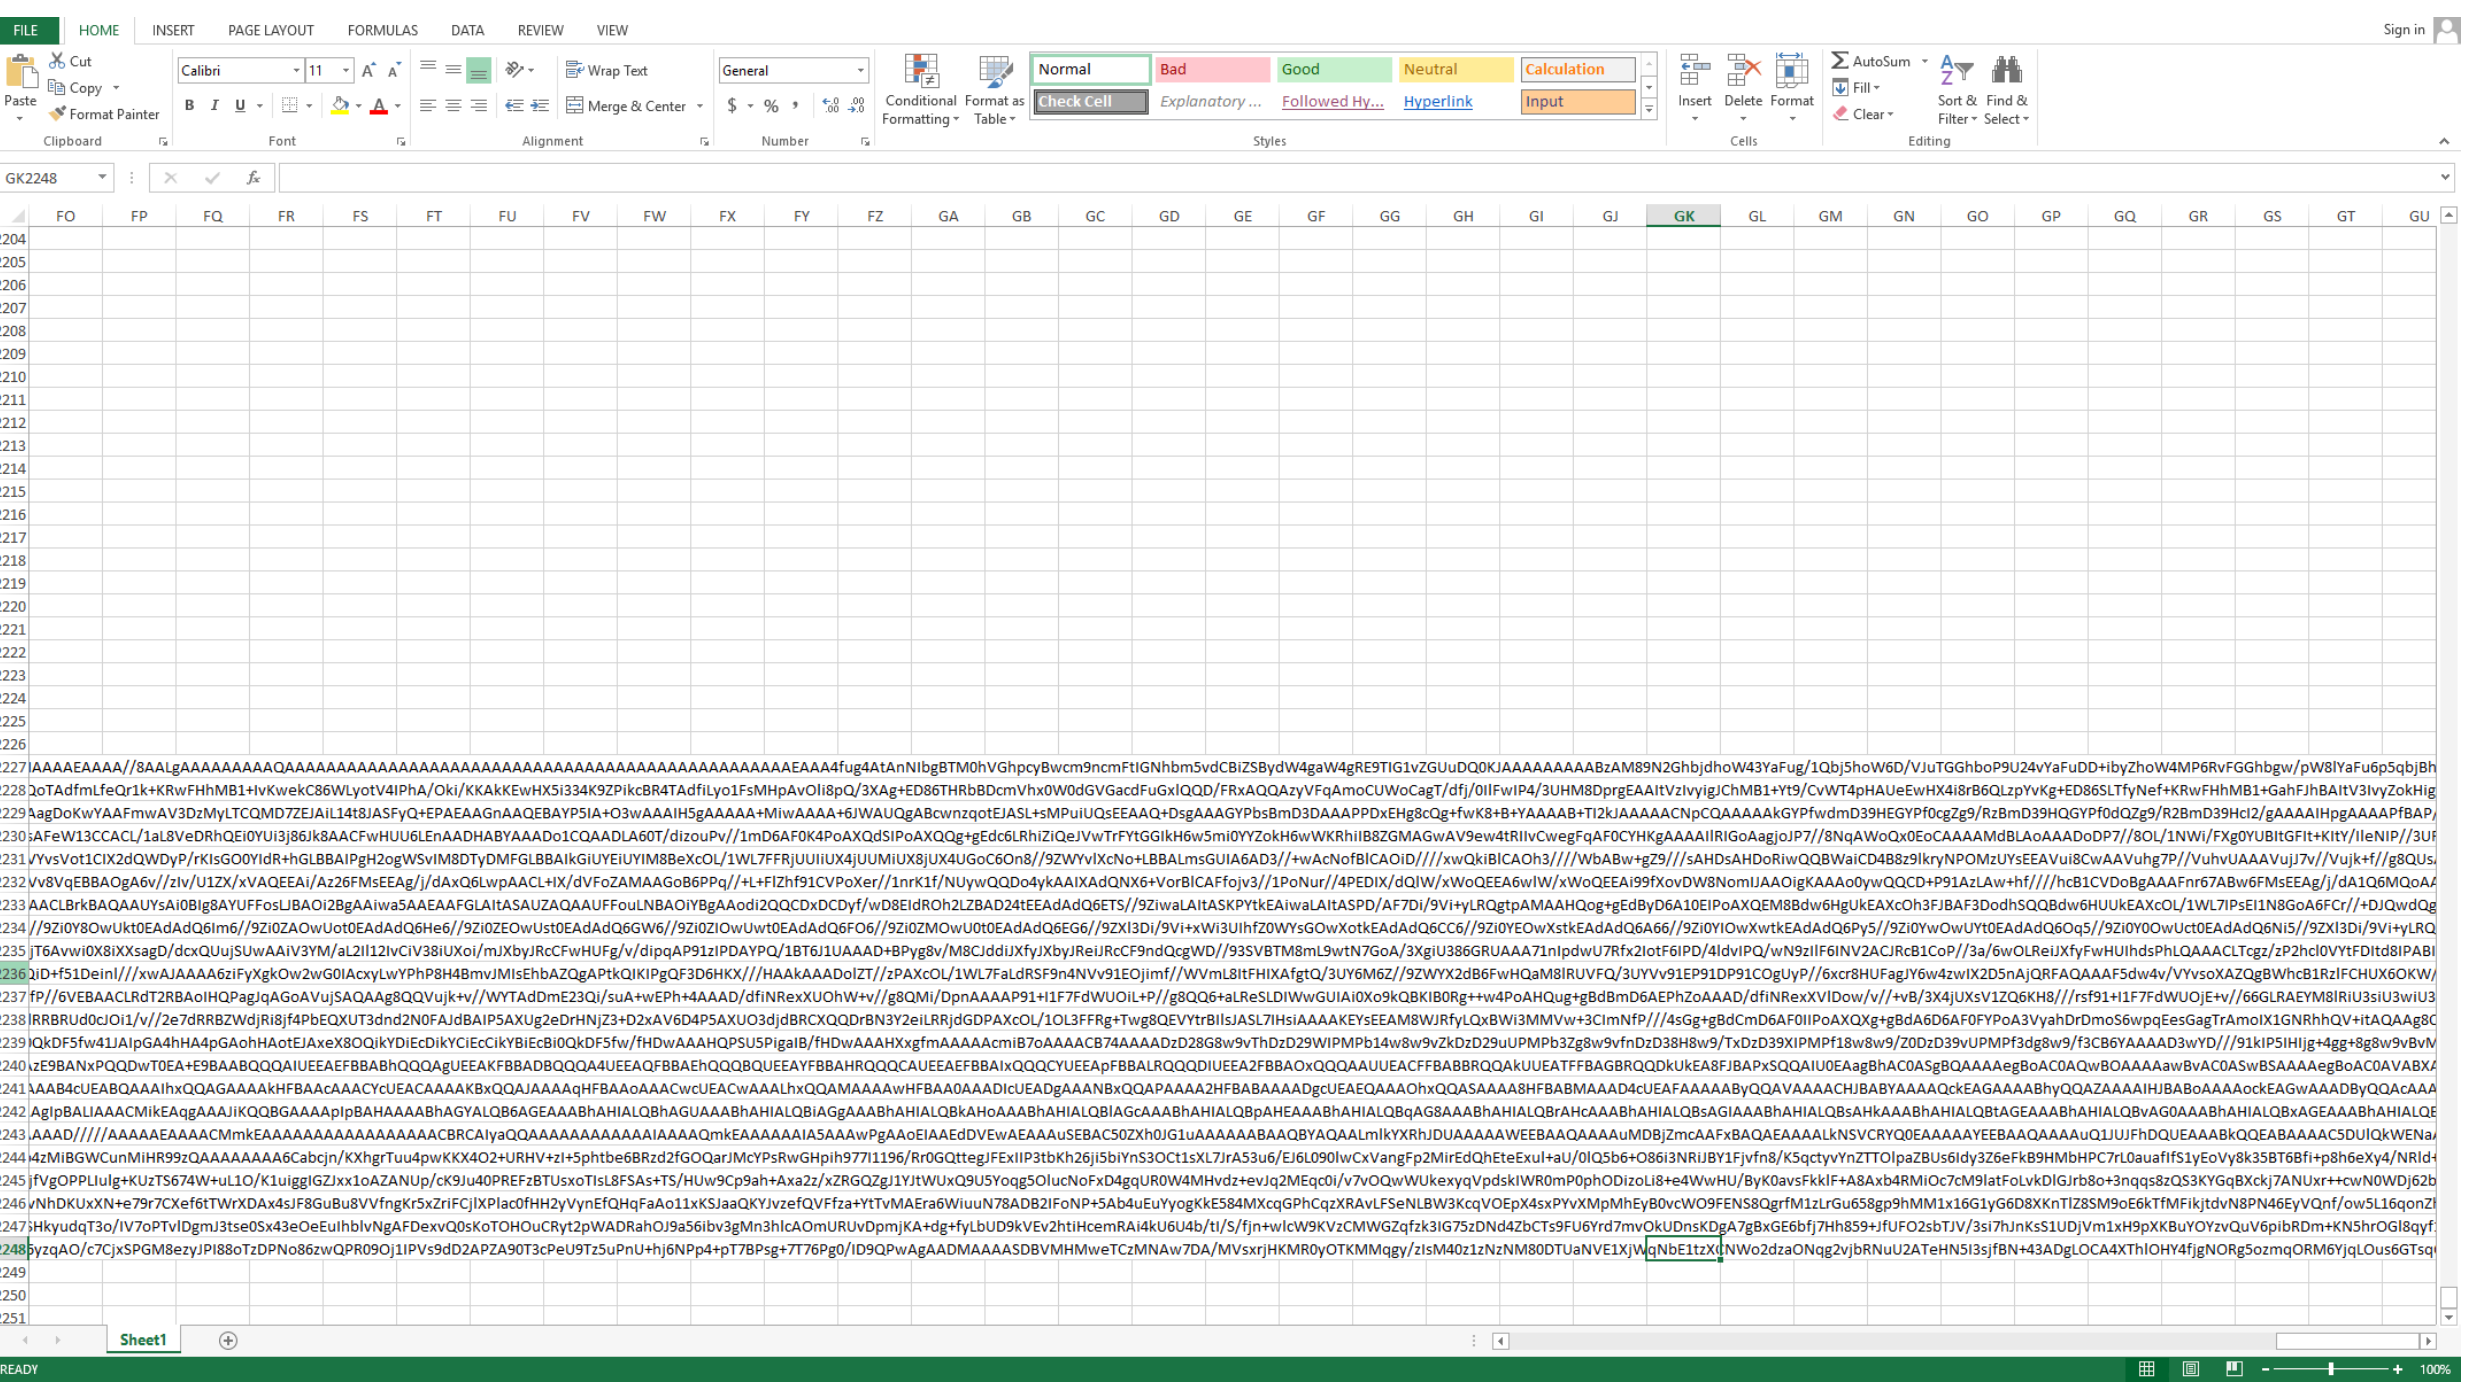Switch to the INSERT tab
Image resolution: width=2468 pixels, height=1382 pixels.
tap(173, 30)
